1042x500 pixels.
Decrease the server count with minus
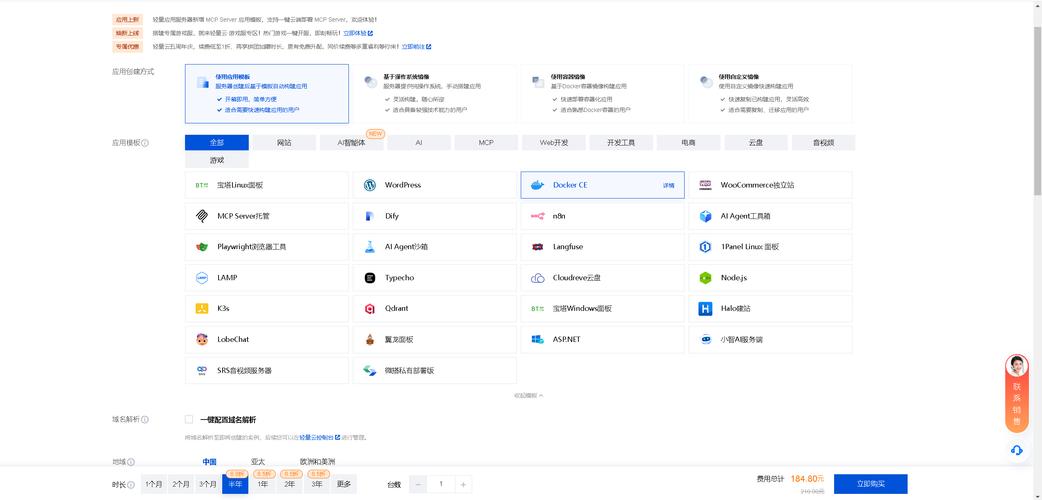(418, 484)
